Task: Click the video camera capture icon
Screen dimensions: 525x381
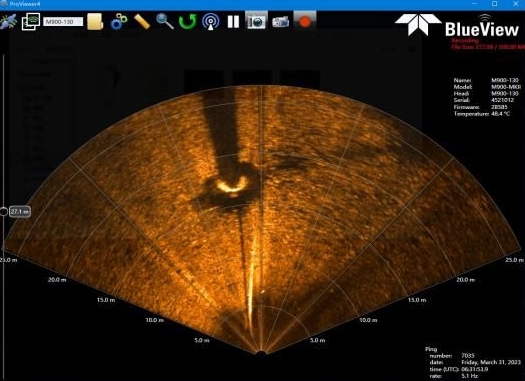Action: tap(281, 22)
